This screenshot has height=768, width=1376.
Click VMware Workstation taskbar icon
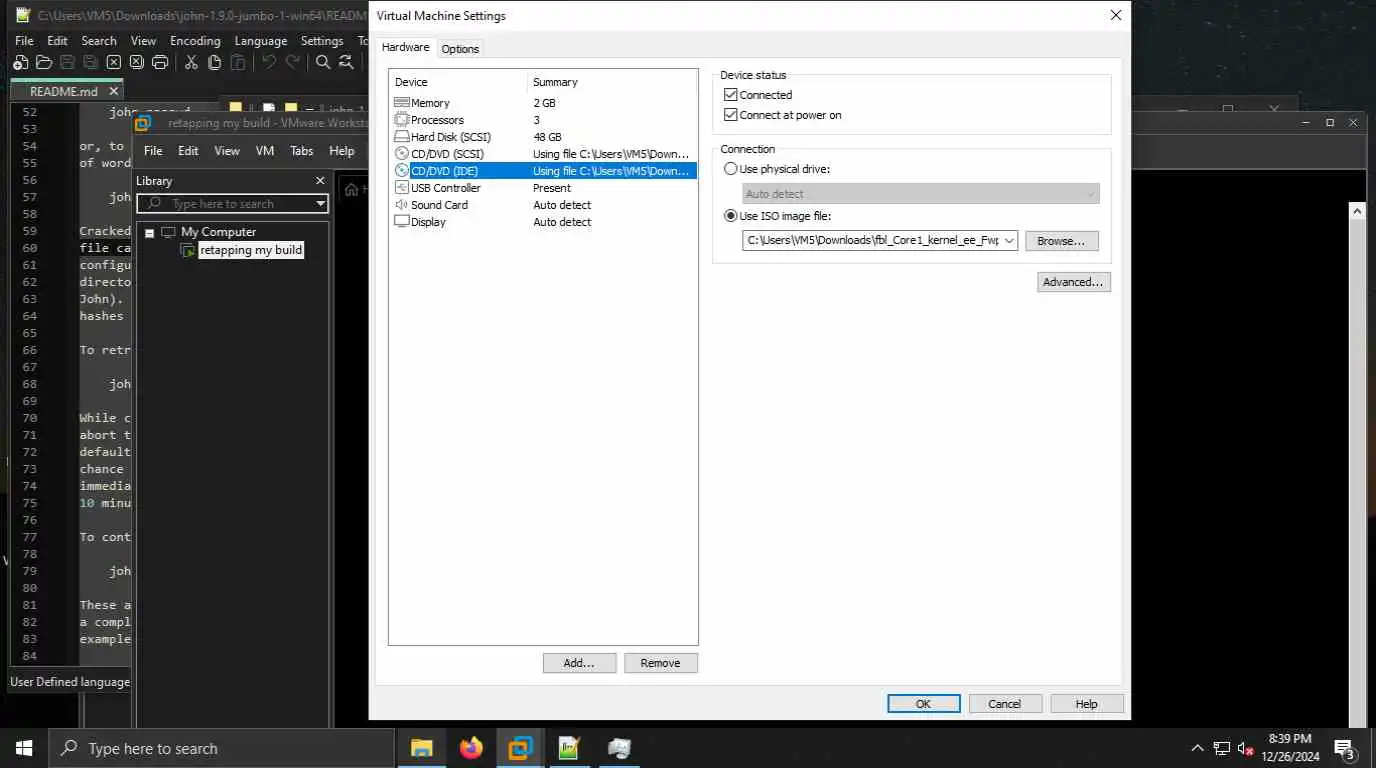pyautogui.click(x=520, y=748)
